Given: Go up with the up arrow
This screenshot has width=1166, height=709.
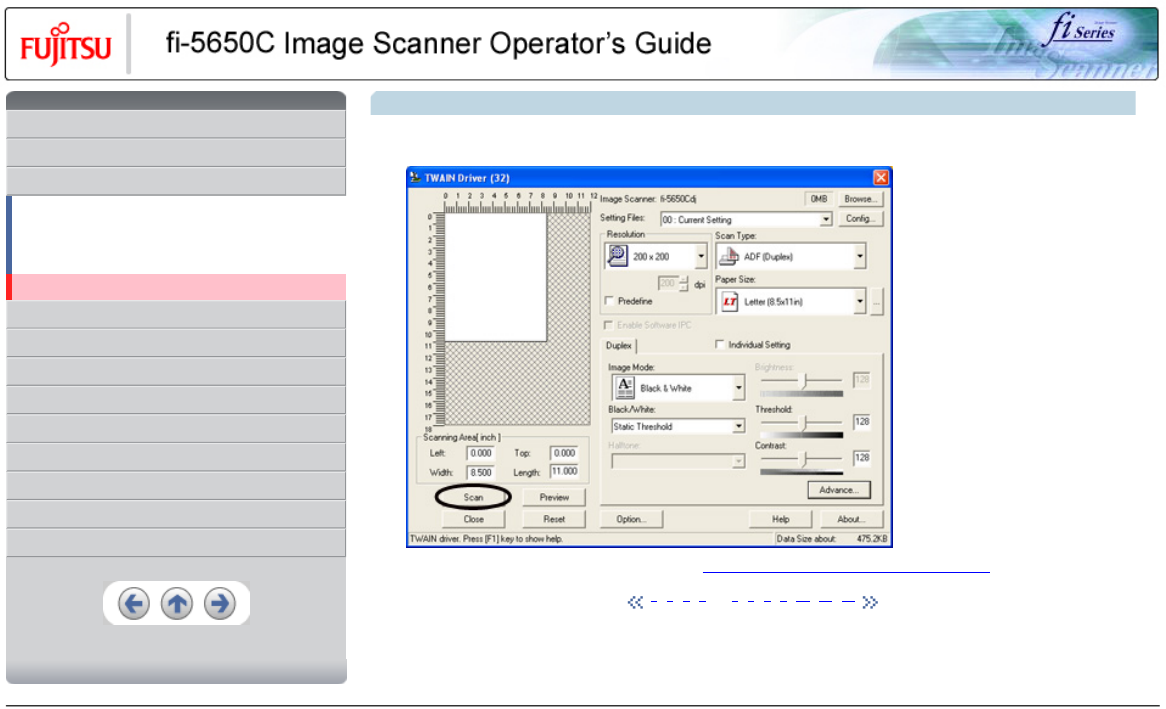Looking at the screenshot, I should [x=176, y=603].
